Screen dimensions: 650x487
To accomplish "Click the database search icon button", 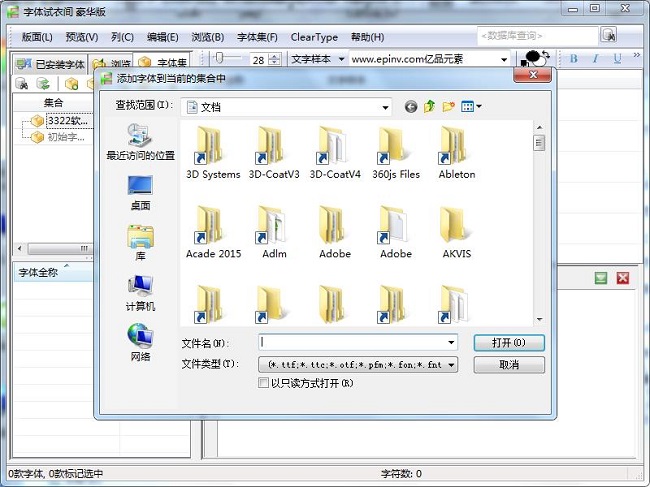I will coord(609,35).
